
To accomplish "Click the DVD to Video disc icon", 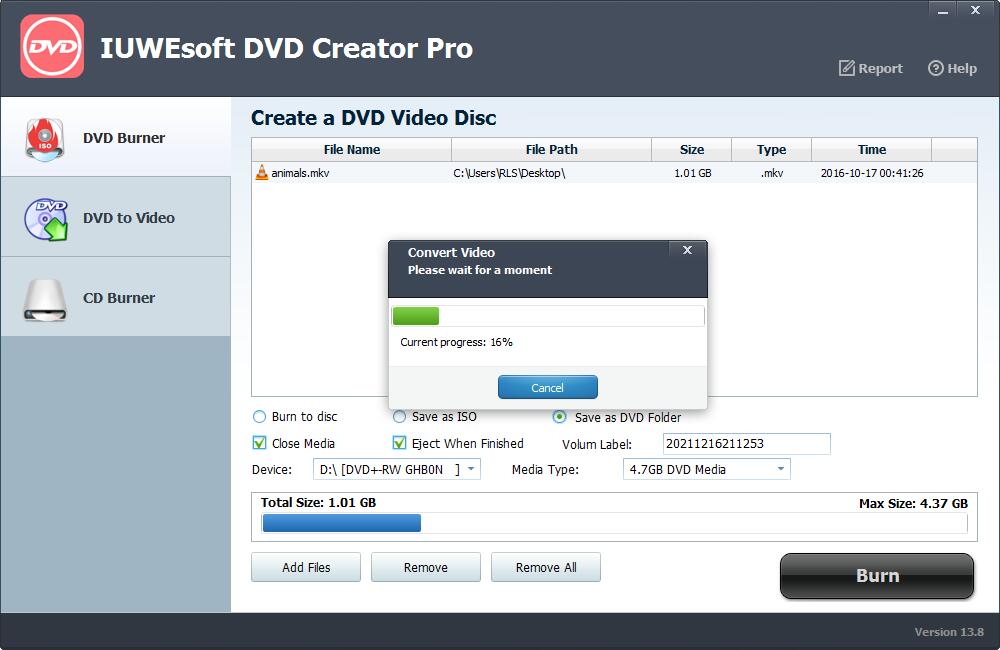I will tap(46, 219).
